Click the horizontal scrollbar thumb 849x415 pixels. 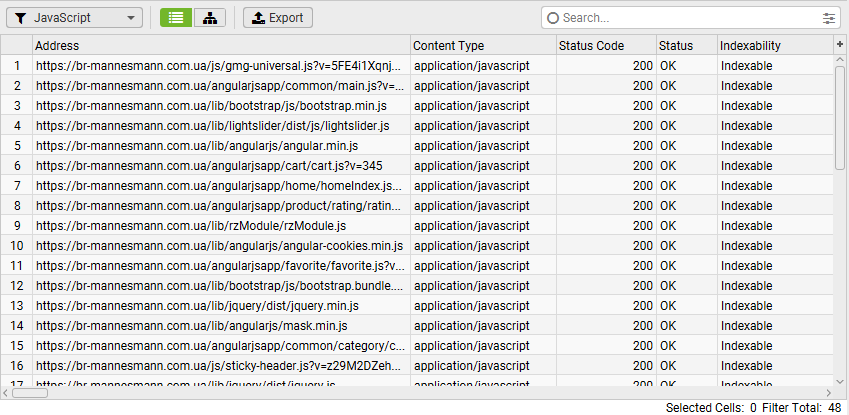click(30, 392)
